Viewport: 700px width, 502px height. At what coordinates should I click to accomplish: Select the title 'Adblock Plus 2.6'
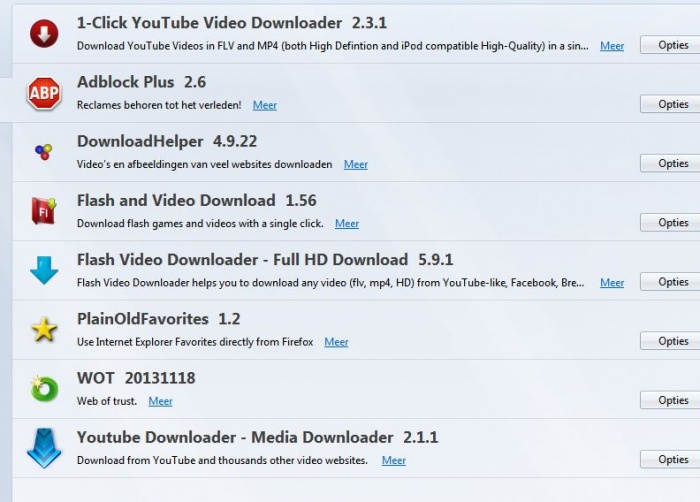pyautogui.click(x=142, y=82)
